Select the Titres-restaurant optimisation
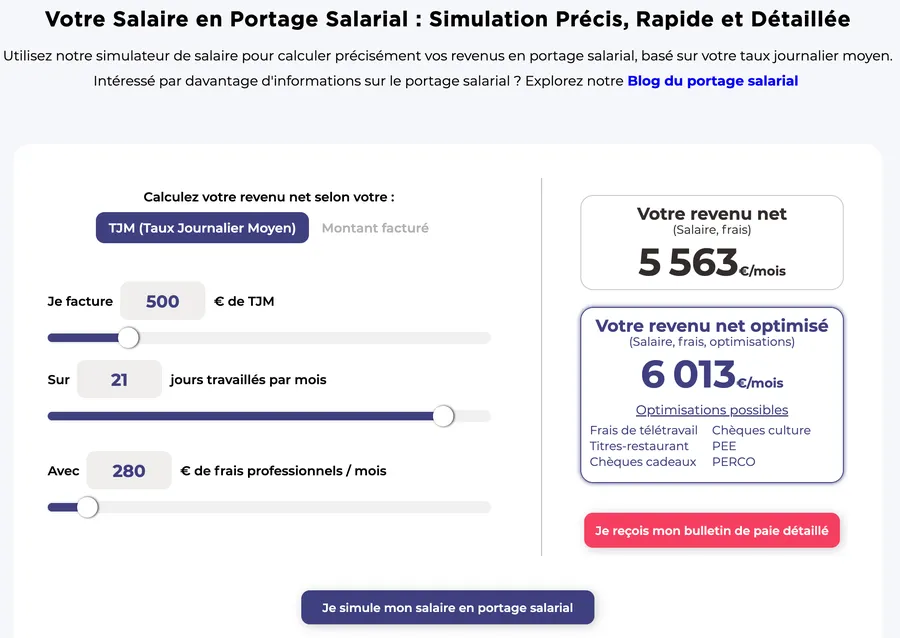 (x=639, y=446)
